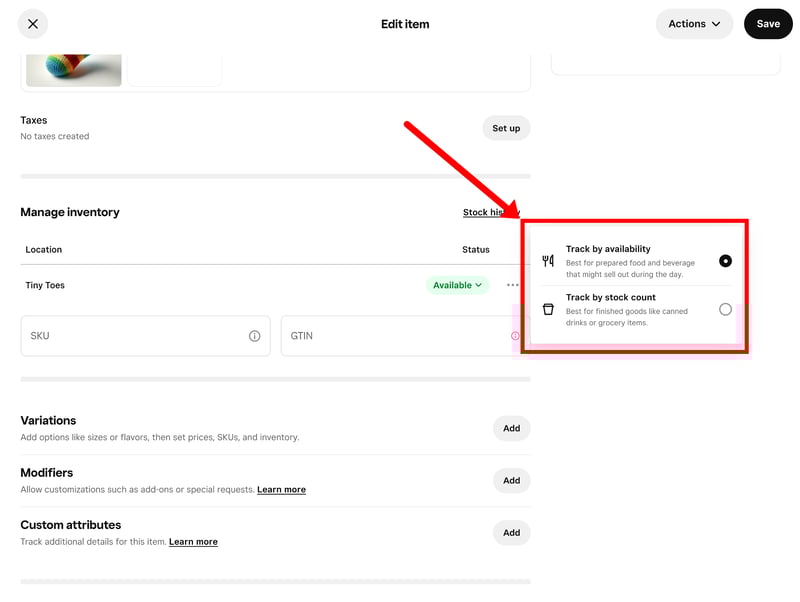800x602 pixels.
Task: Click the Save button
Action: point(767,24)
